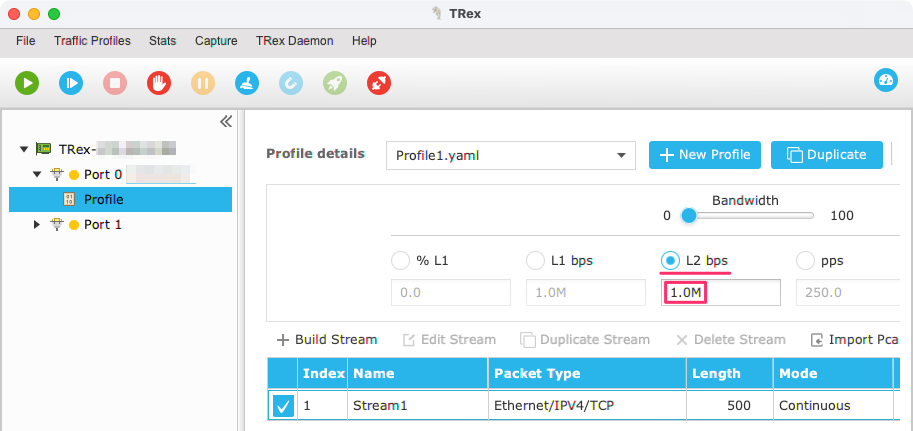Click the L2 bps value field
913x431 pixels.
coord(721,292)
